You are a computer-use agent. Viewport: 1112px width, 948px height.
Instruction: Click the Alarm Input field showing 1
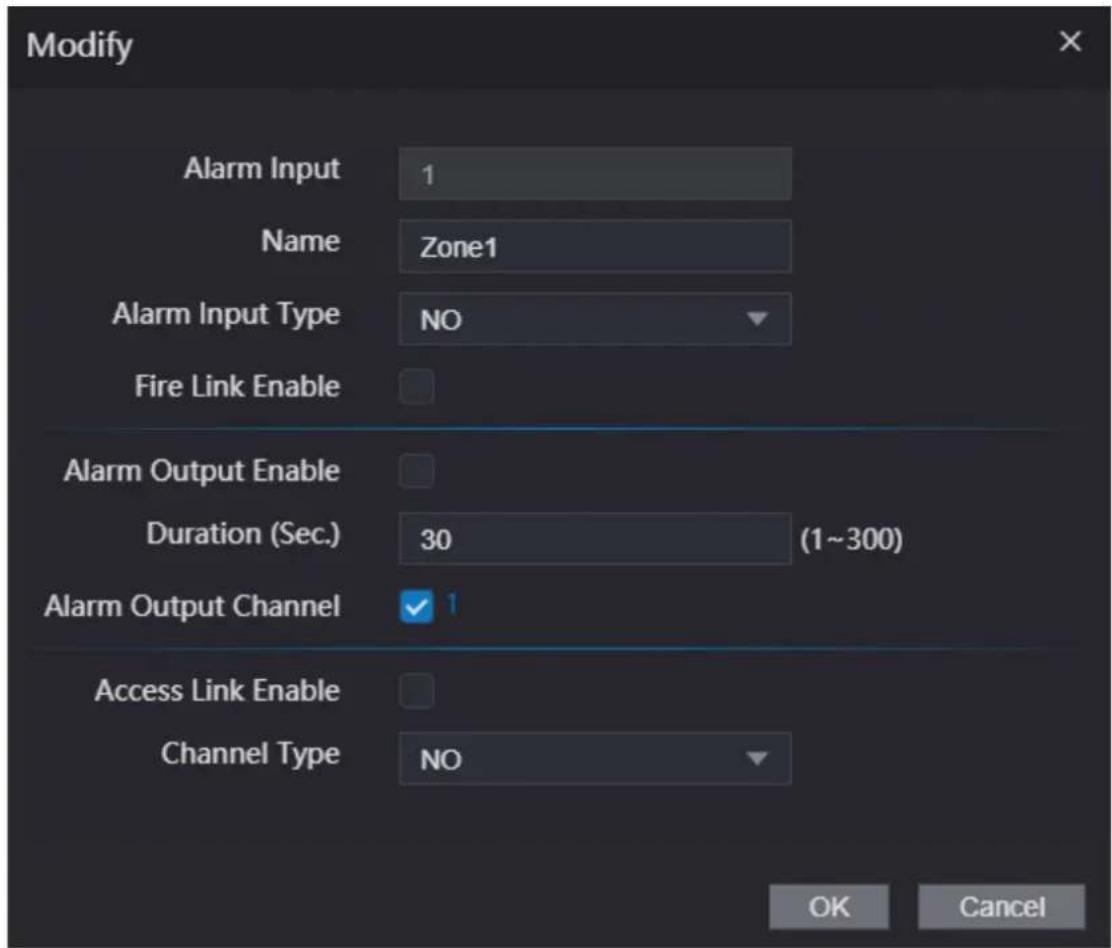click(595, 174)
